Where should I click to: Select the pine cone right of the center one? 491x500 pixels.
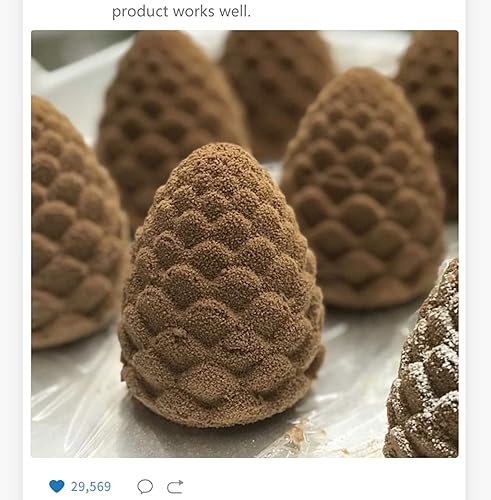point(363,190)
